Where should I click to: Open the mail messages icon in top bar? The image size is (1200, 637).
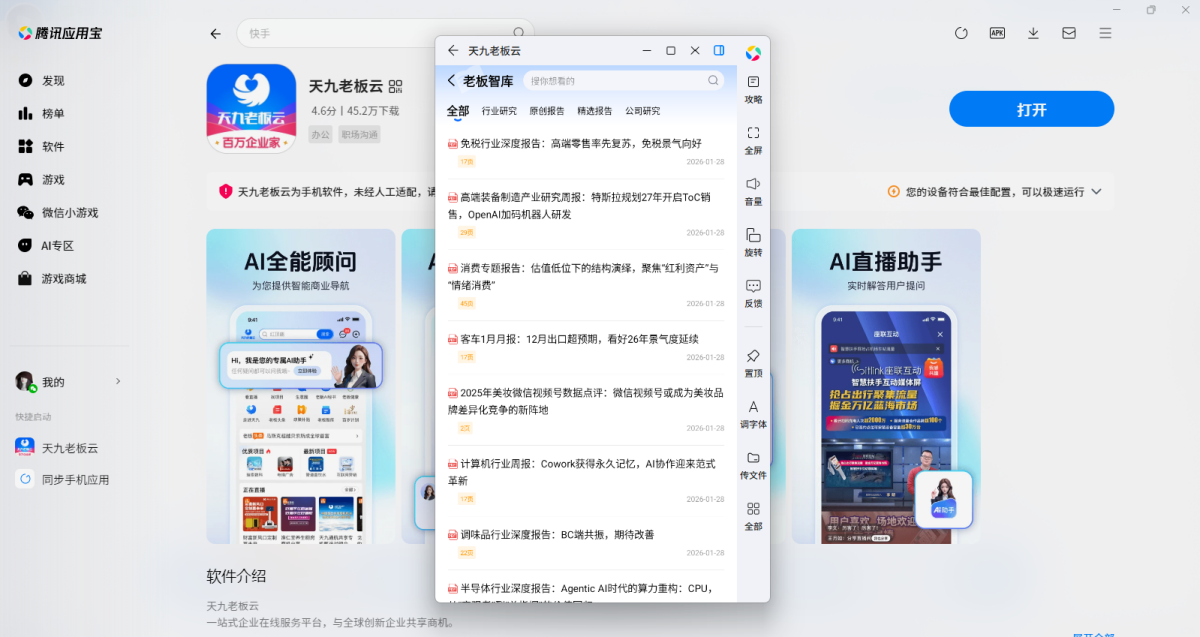point(1069,33)
